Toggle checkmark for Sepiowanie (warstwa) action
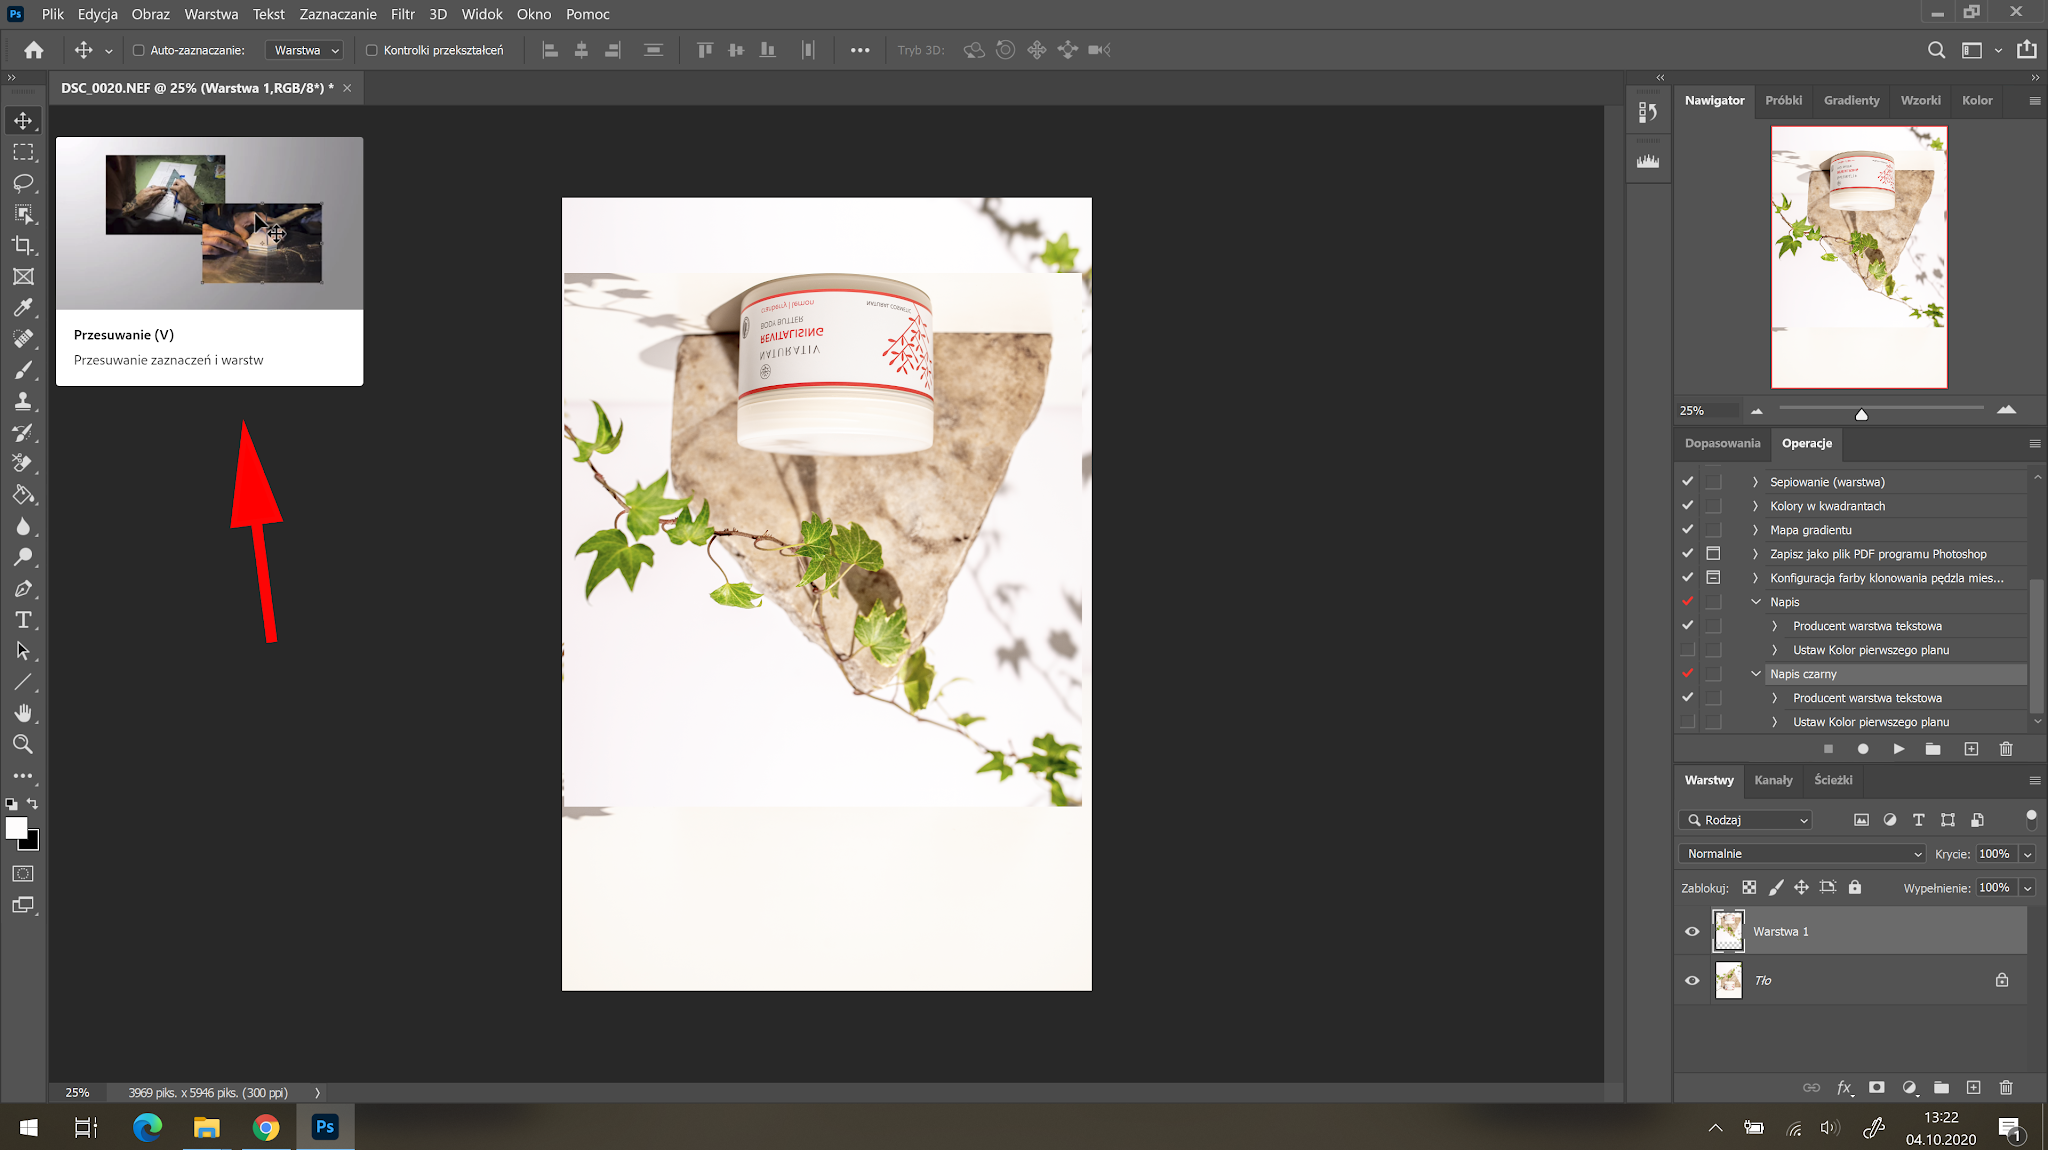 [1688, 481]
